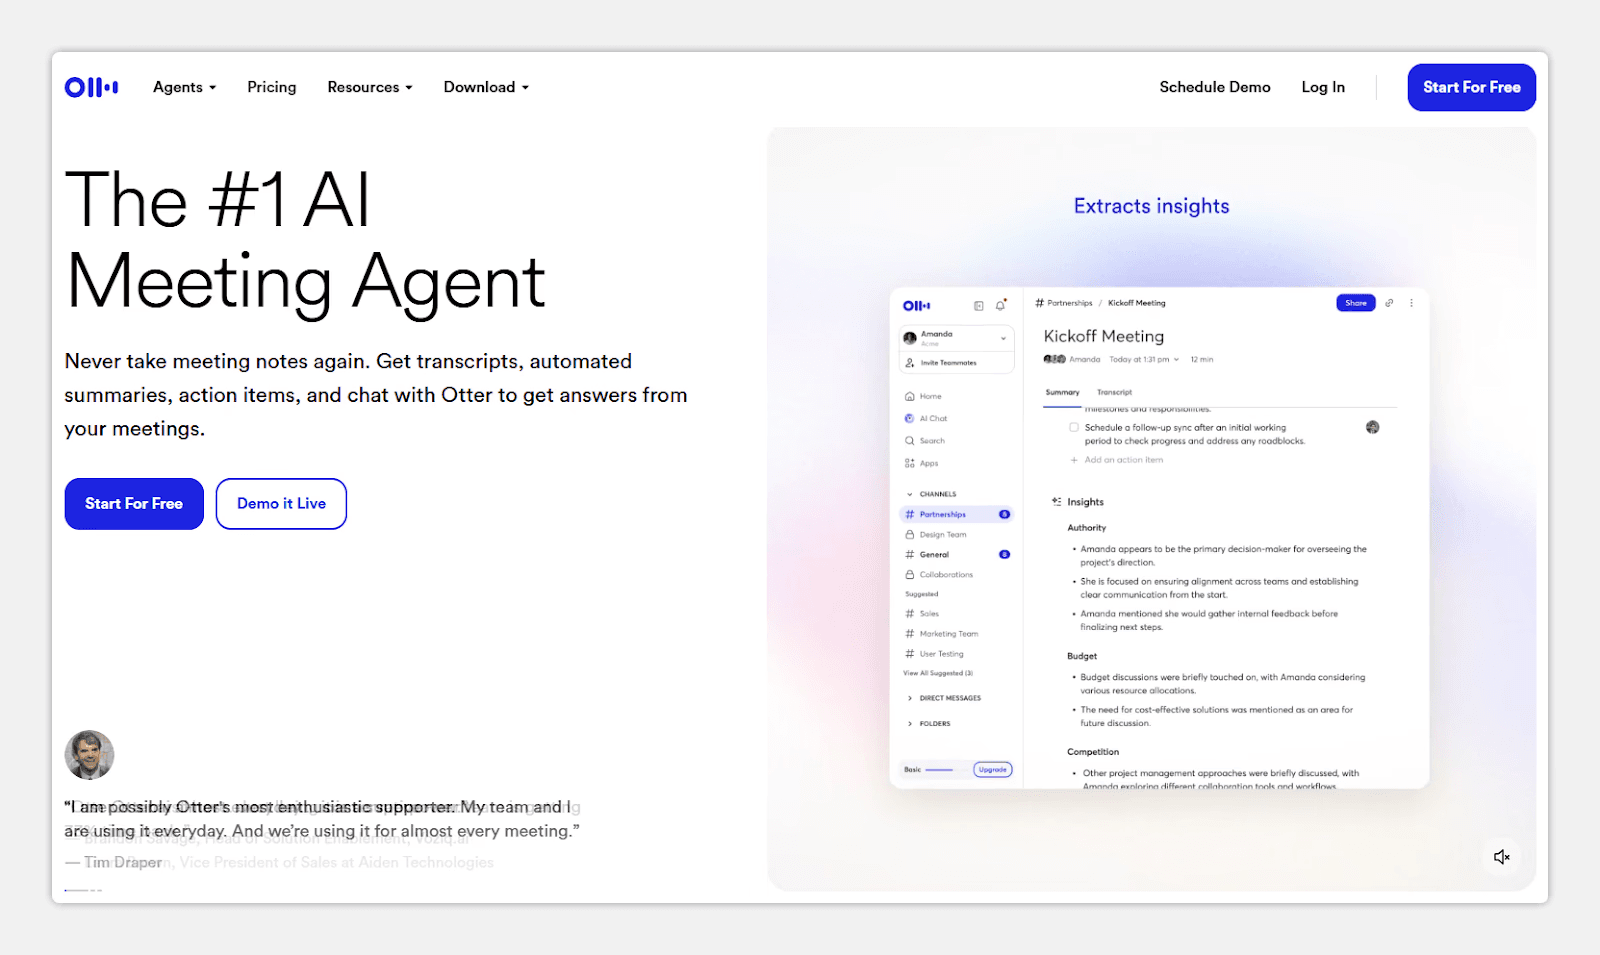Click the Kickoff Meeting title
The image size is (1600, 955).
1104,336
